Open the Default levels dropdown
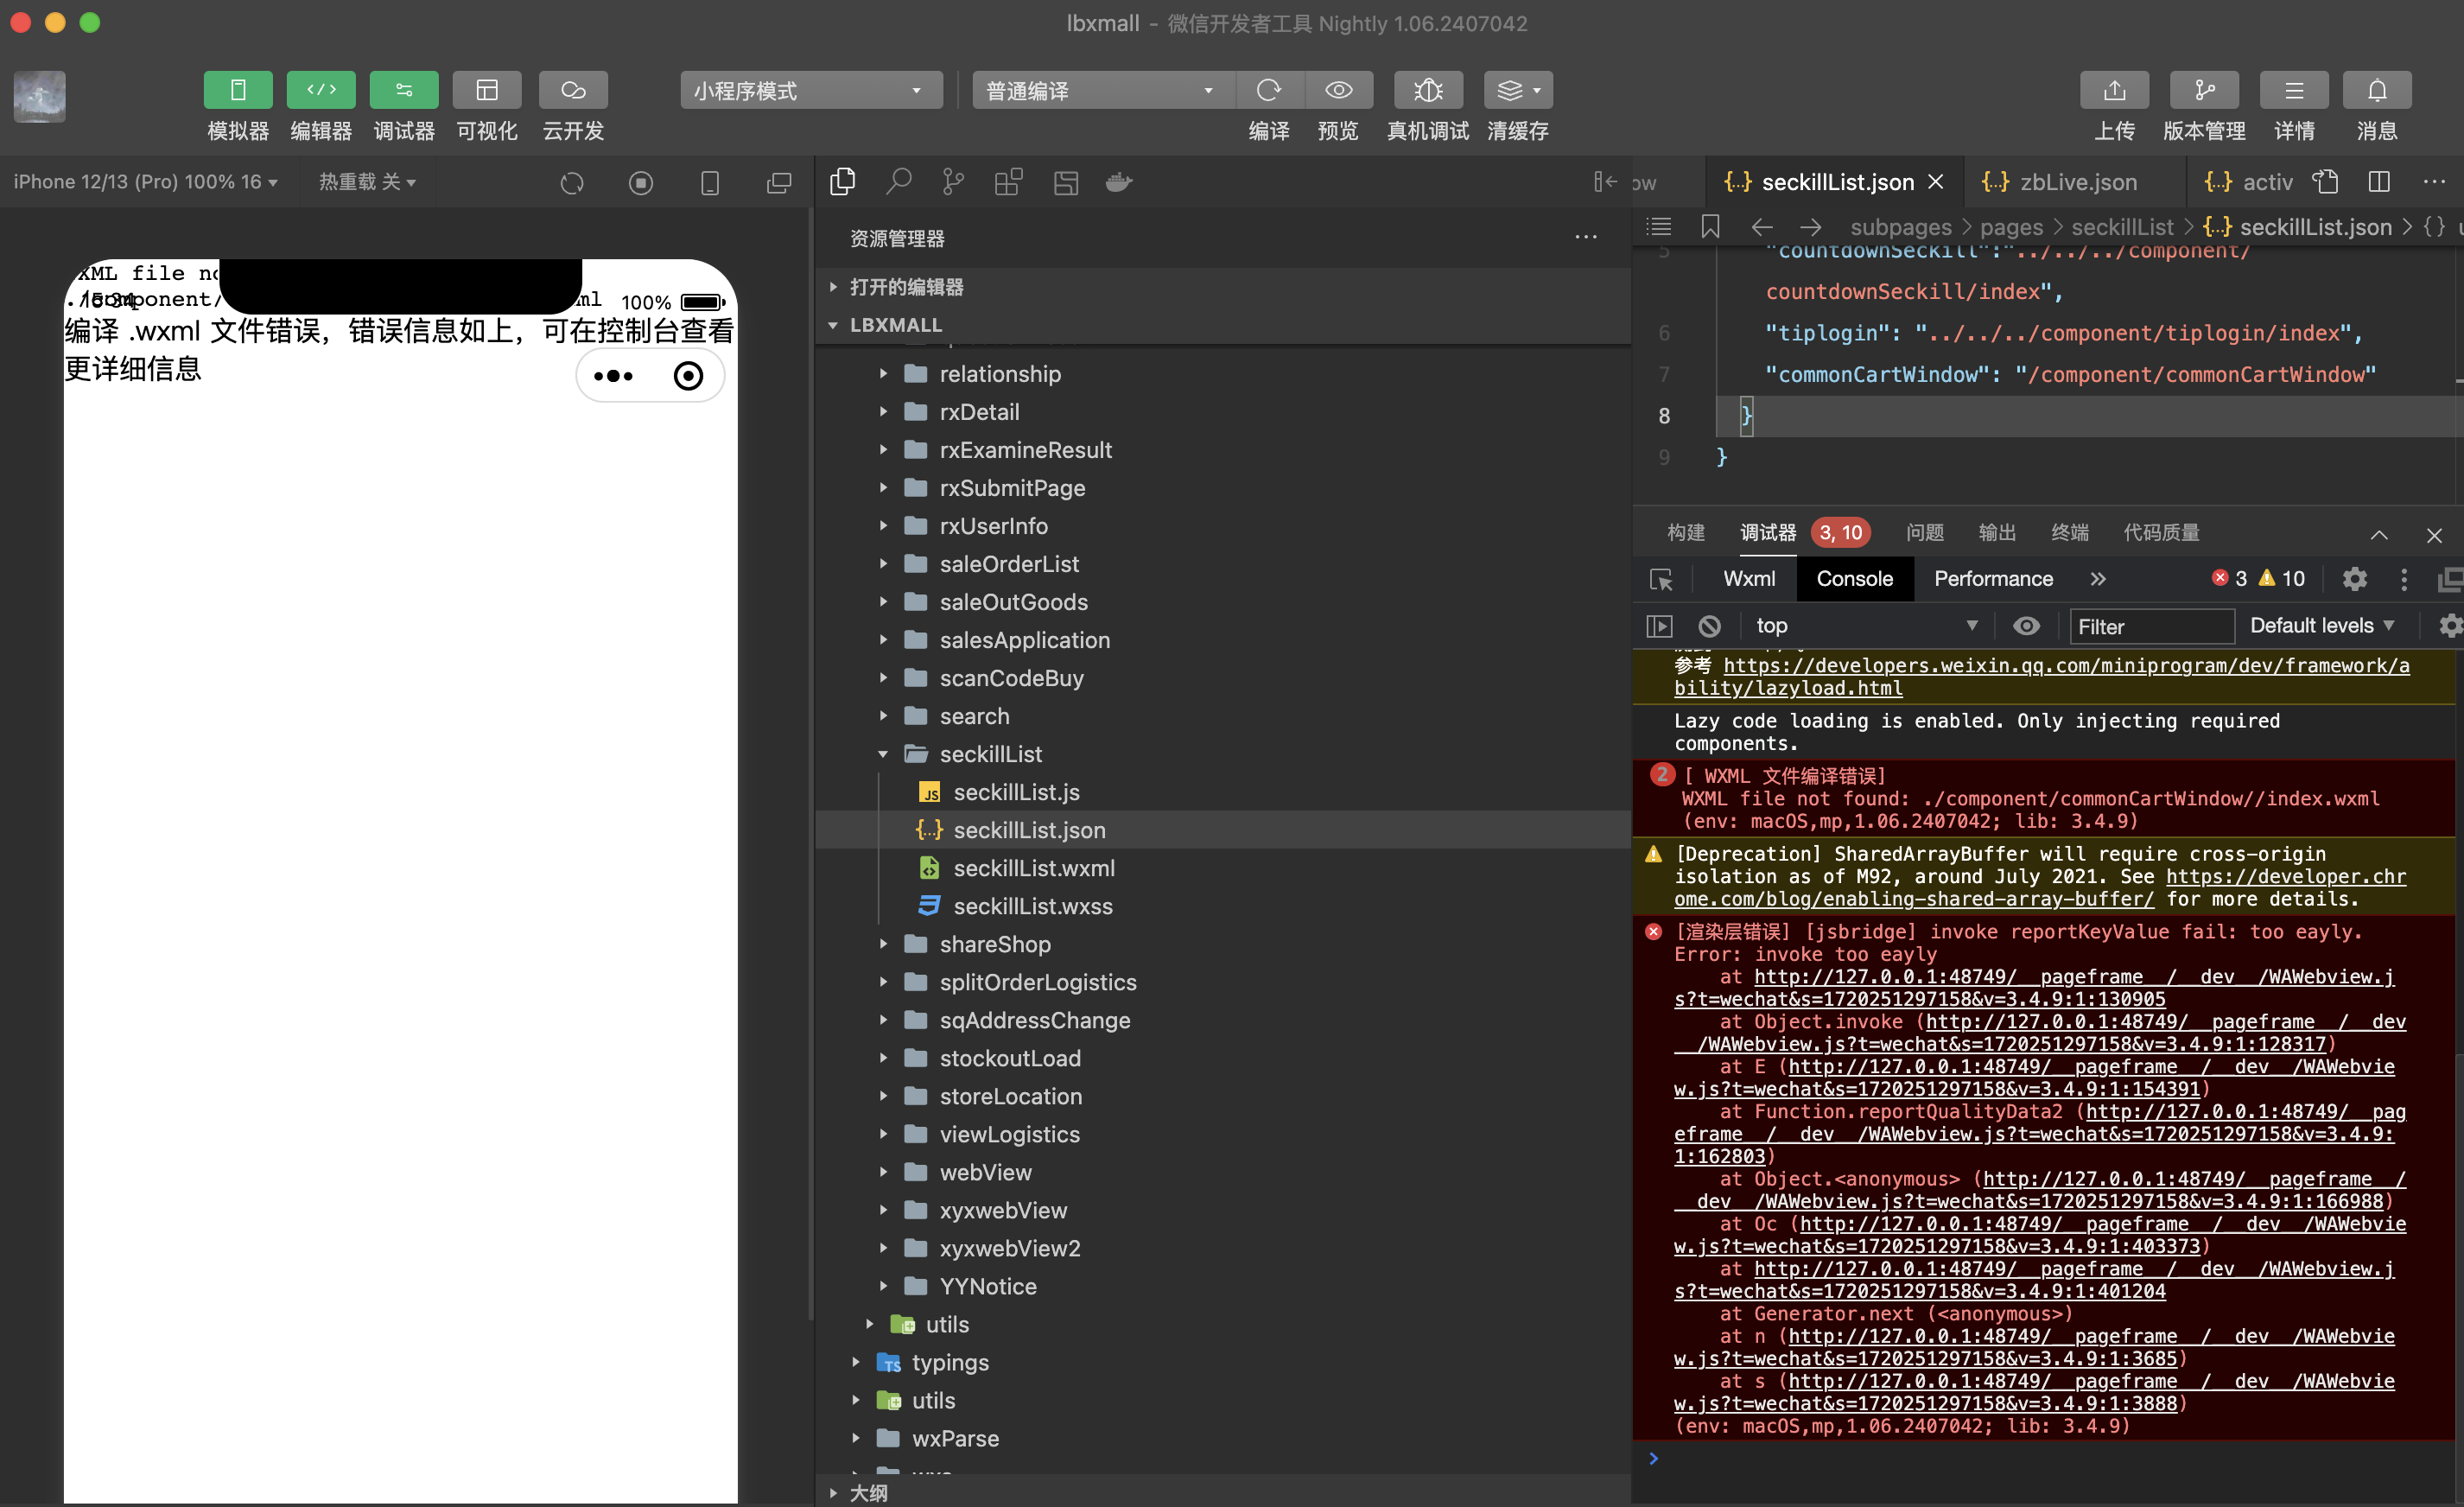Viewport: 2464px width, 1507px height. click(2322, 626)
